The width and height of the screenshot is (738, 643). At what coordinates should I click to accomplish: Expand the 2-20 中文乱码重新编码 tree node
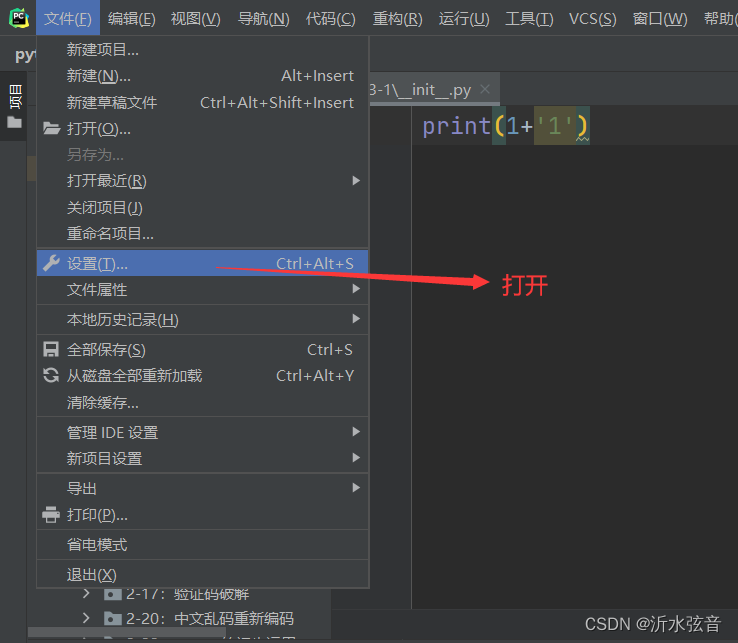point(86,619)
